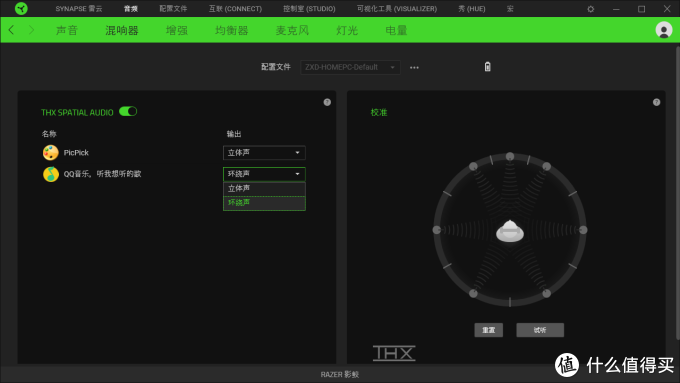680x383 pixels.
Task: Click the 校准 calibration heading
Action: pyautogui.click(x=379, y=112)
